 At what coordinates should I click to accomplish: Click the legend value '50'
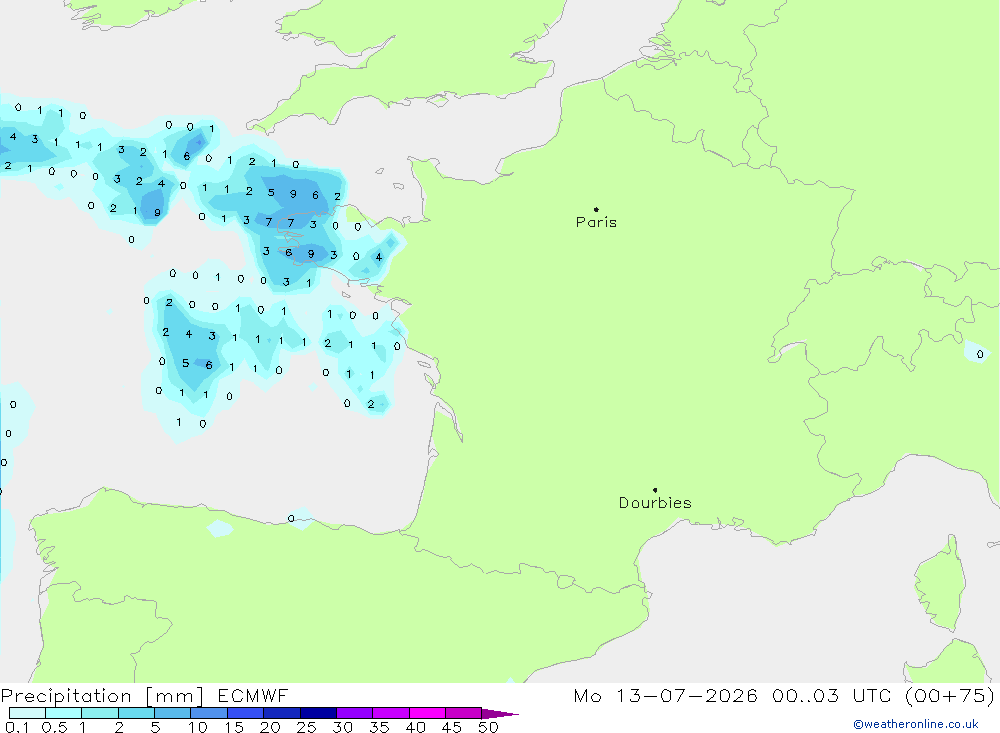tap(488, 727)
